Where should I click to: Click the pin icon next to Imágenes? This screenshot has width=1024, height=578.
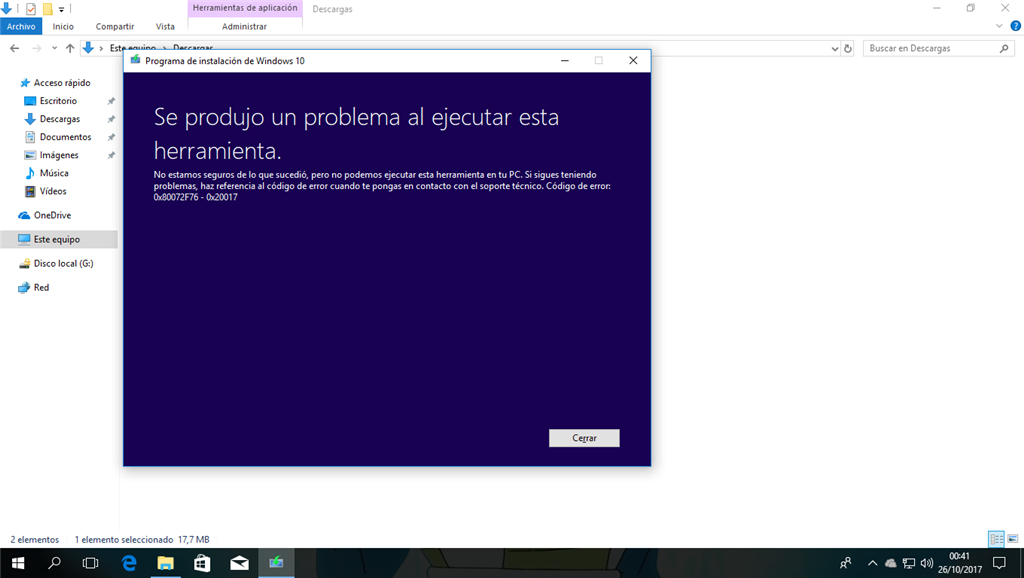tap(111, 155)
